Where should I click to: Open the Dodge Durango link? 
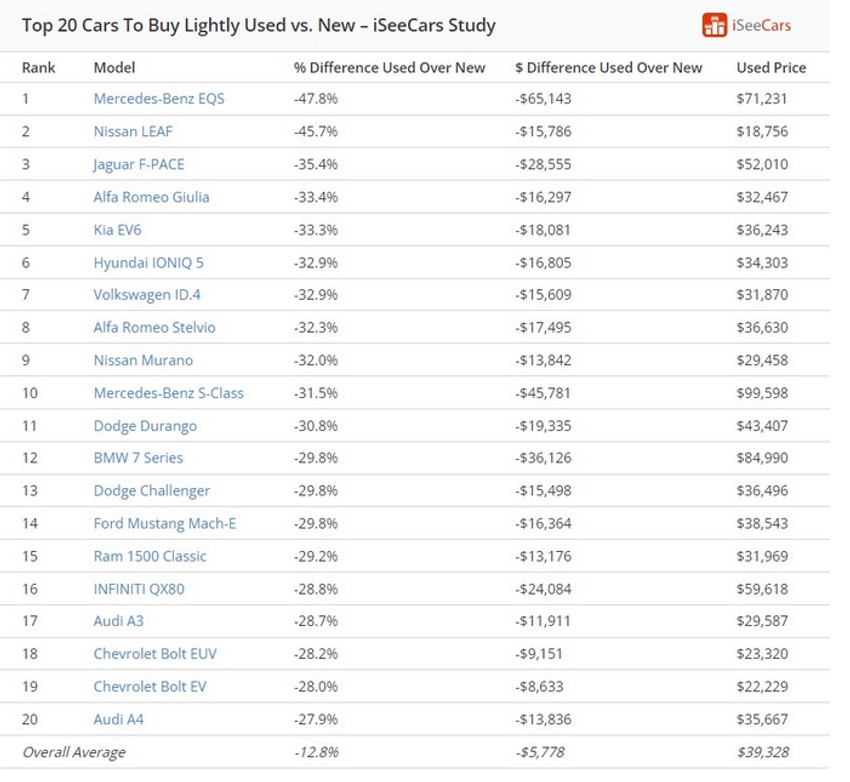tap(145, 426)
